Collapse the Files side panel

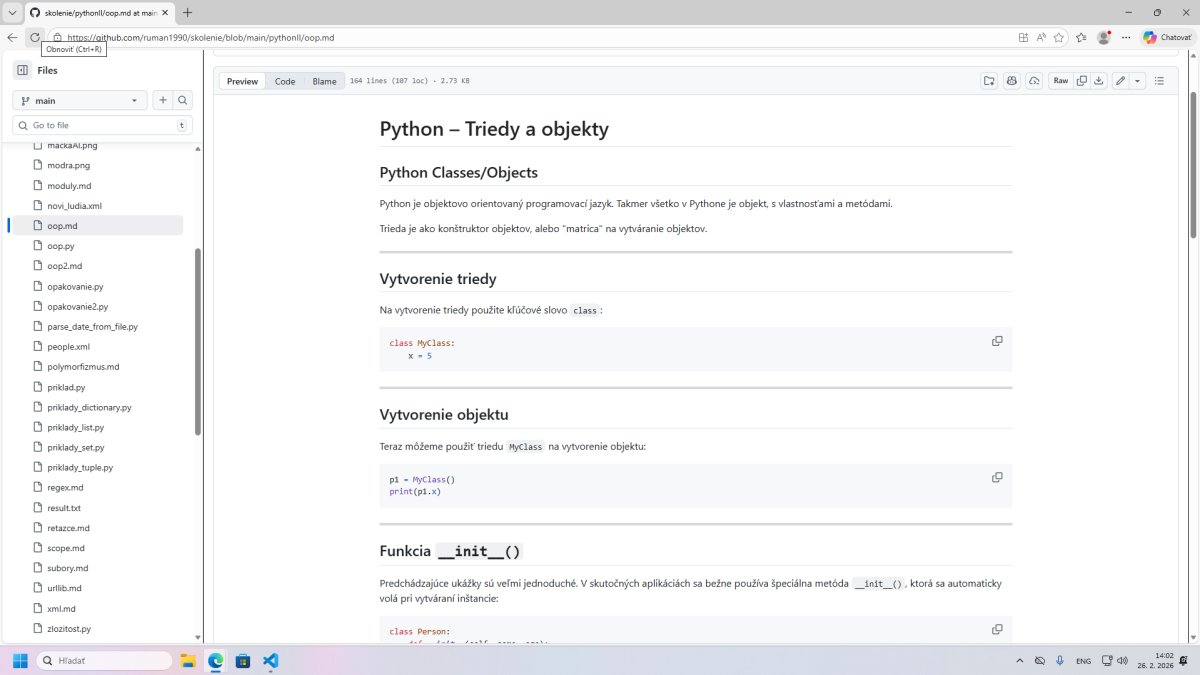[22, 70]
